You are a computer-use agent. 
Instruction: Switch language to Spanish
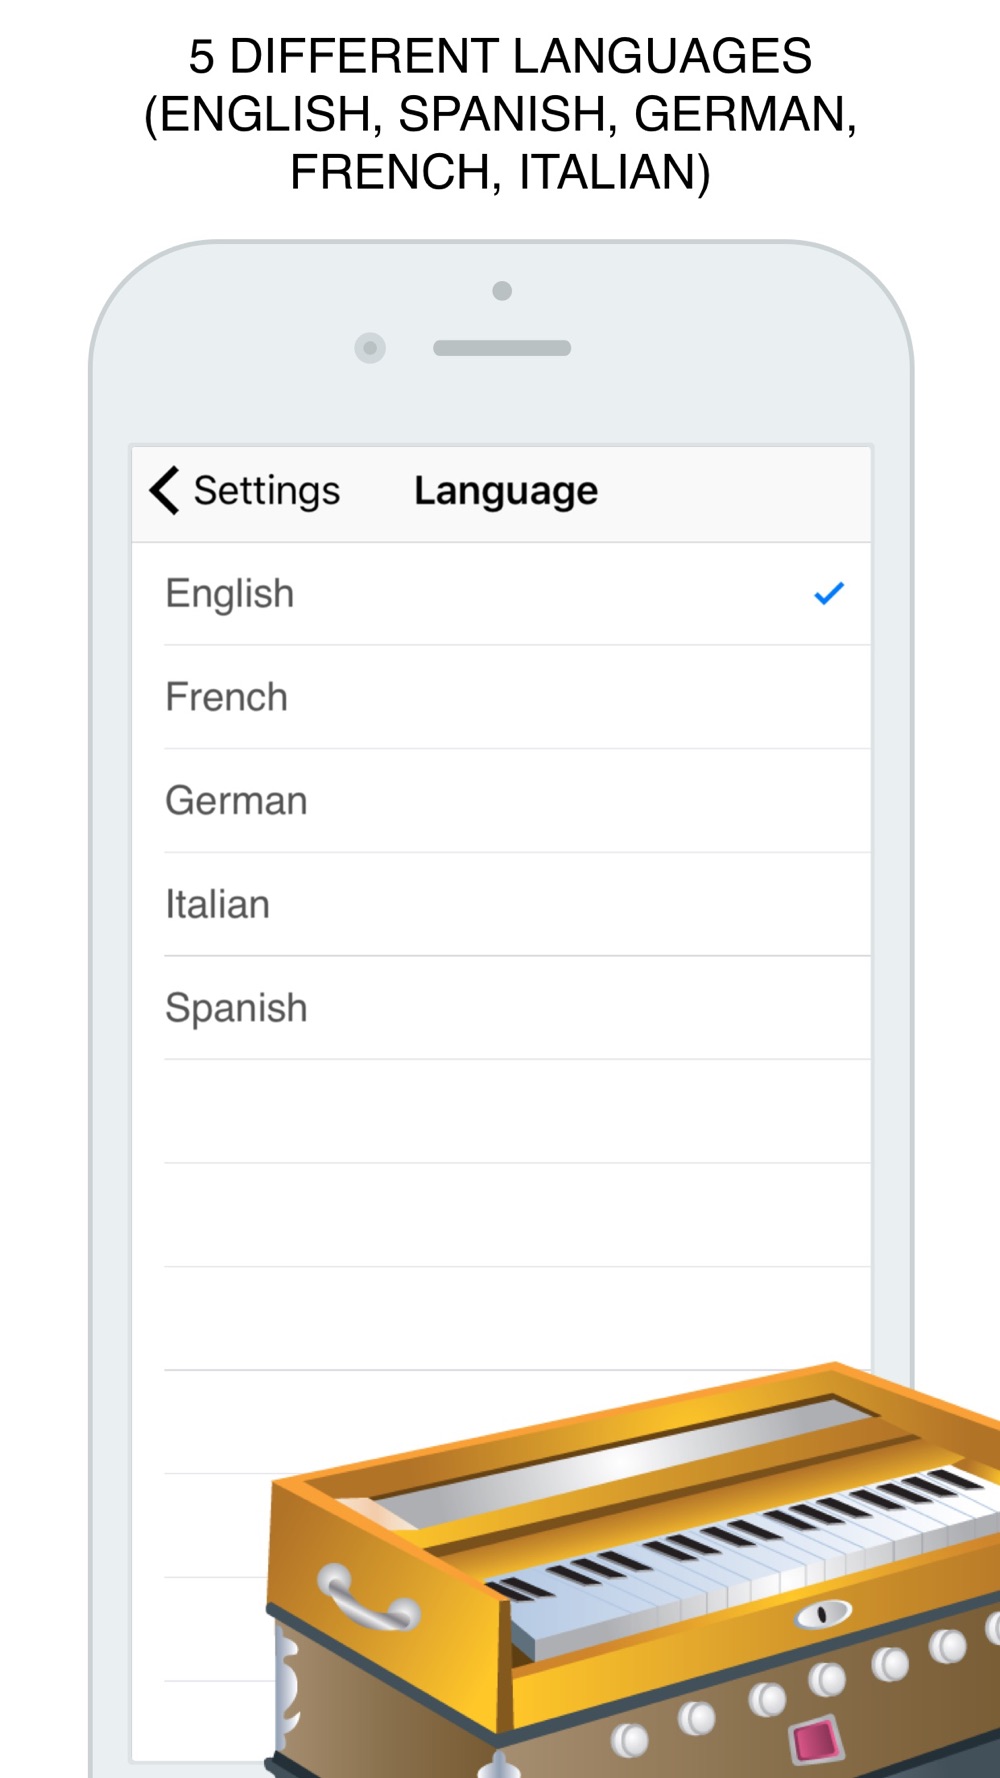coord(501,1008)
